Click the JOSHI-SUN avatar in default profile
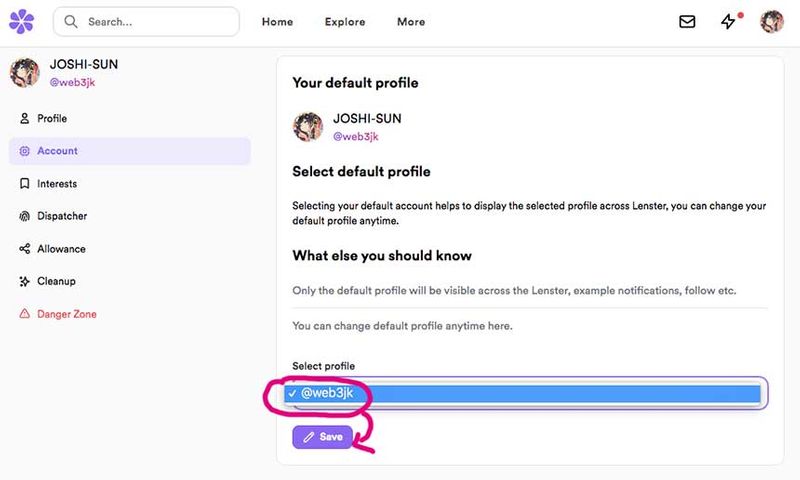Image resolution: width=800 pixels, height=480 pixels. click(307, 127)
